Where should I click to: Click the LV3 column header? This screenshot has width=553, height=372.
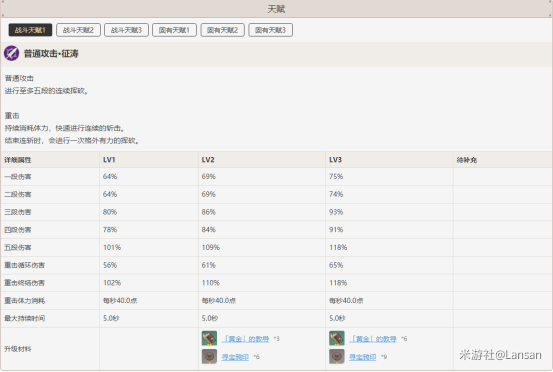click(x=335, y=160)
